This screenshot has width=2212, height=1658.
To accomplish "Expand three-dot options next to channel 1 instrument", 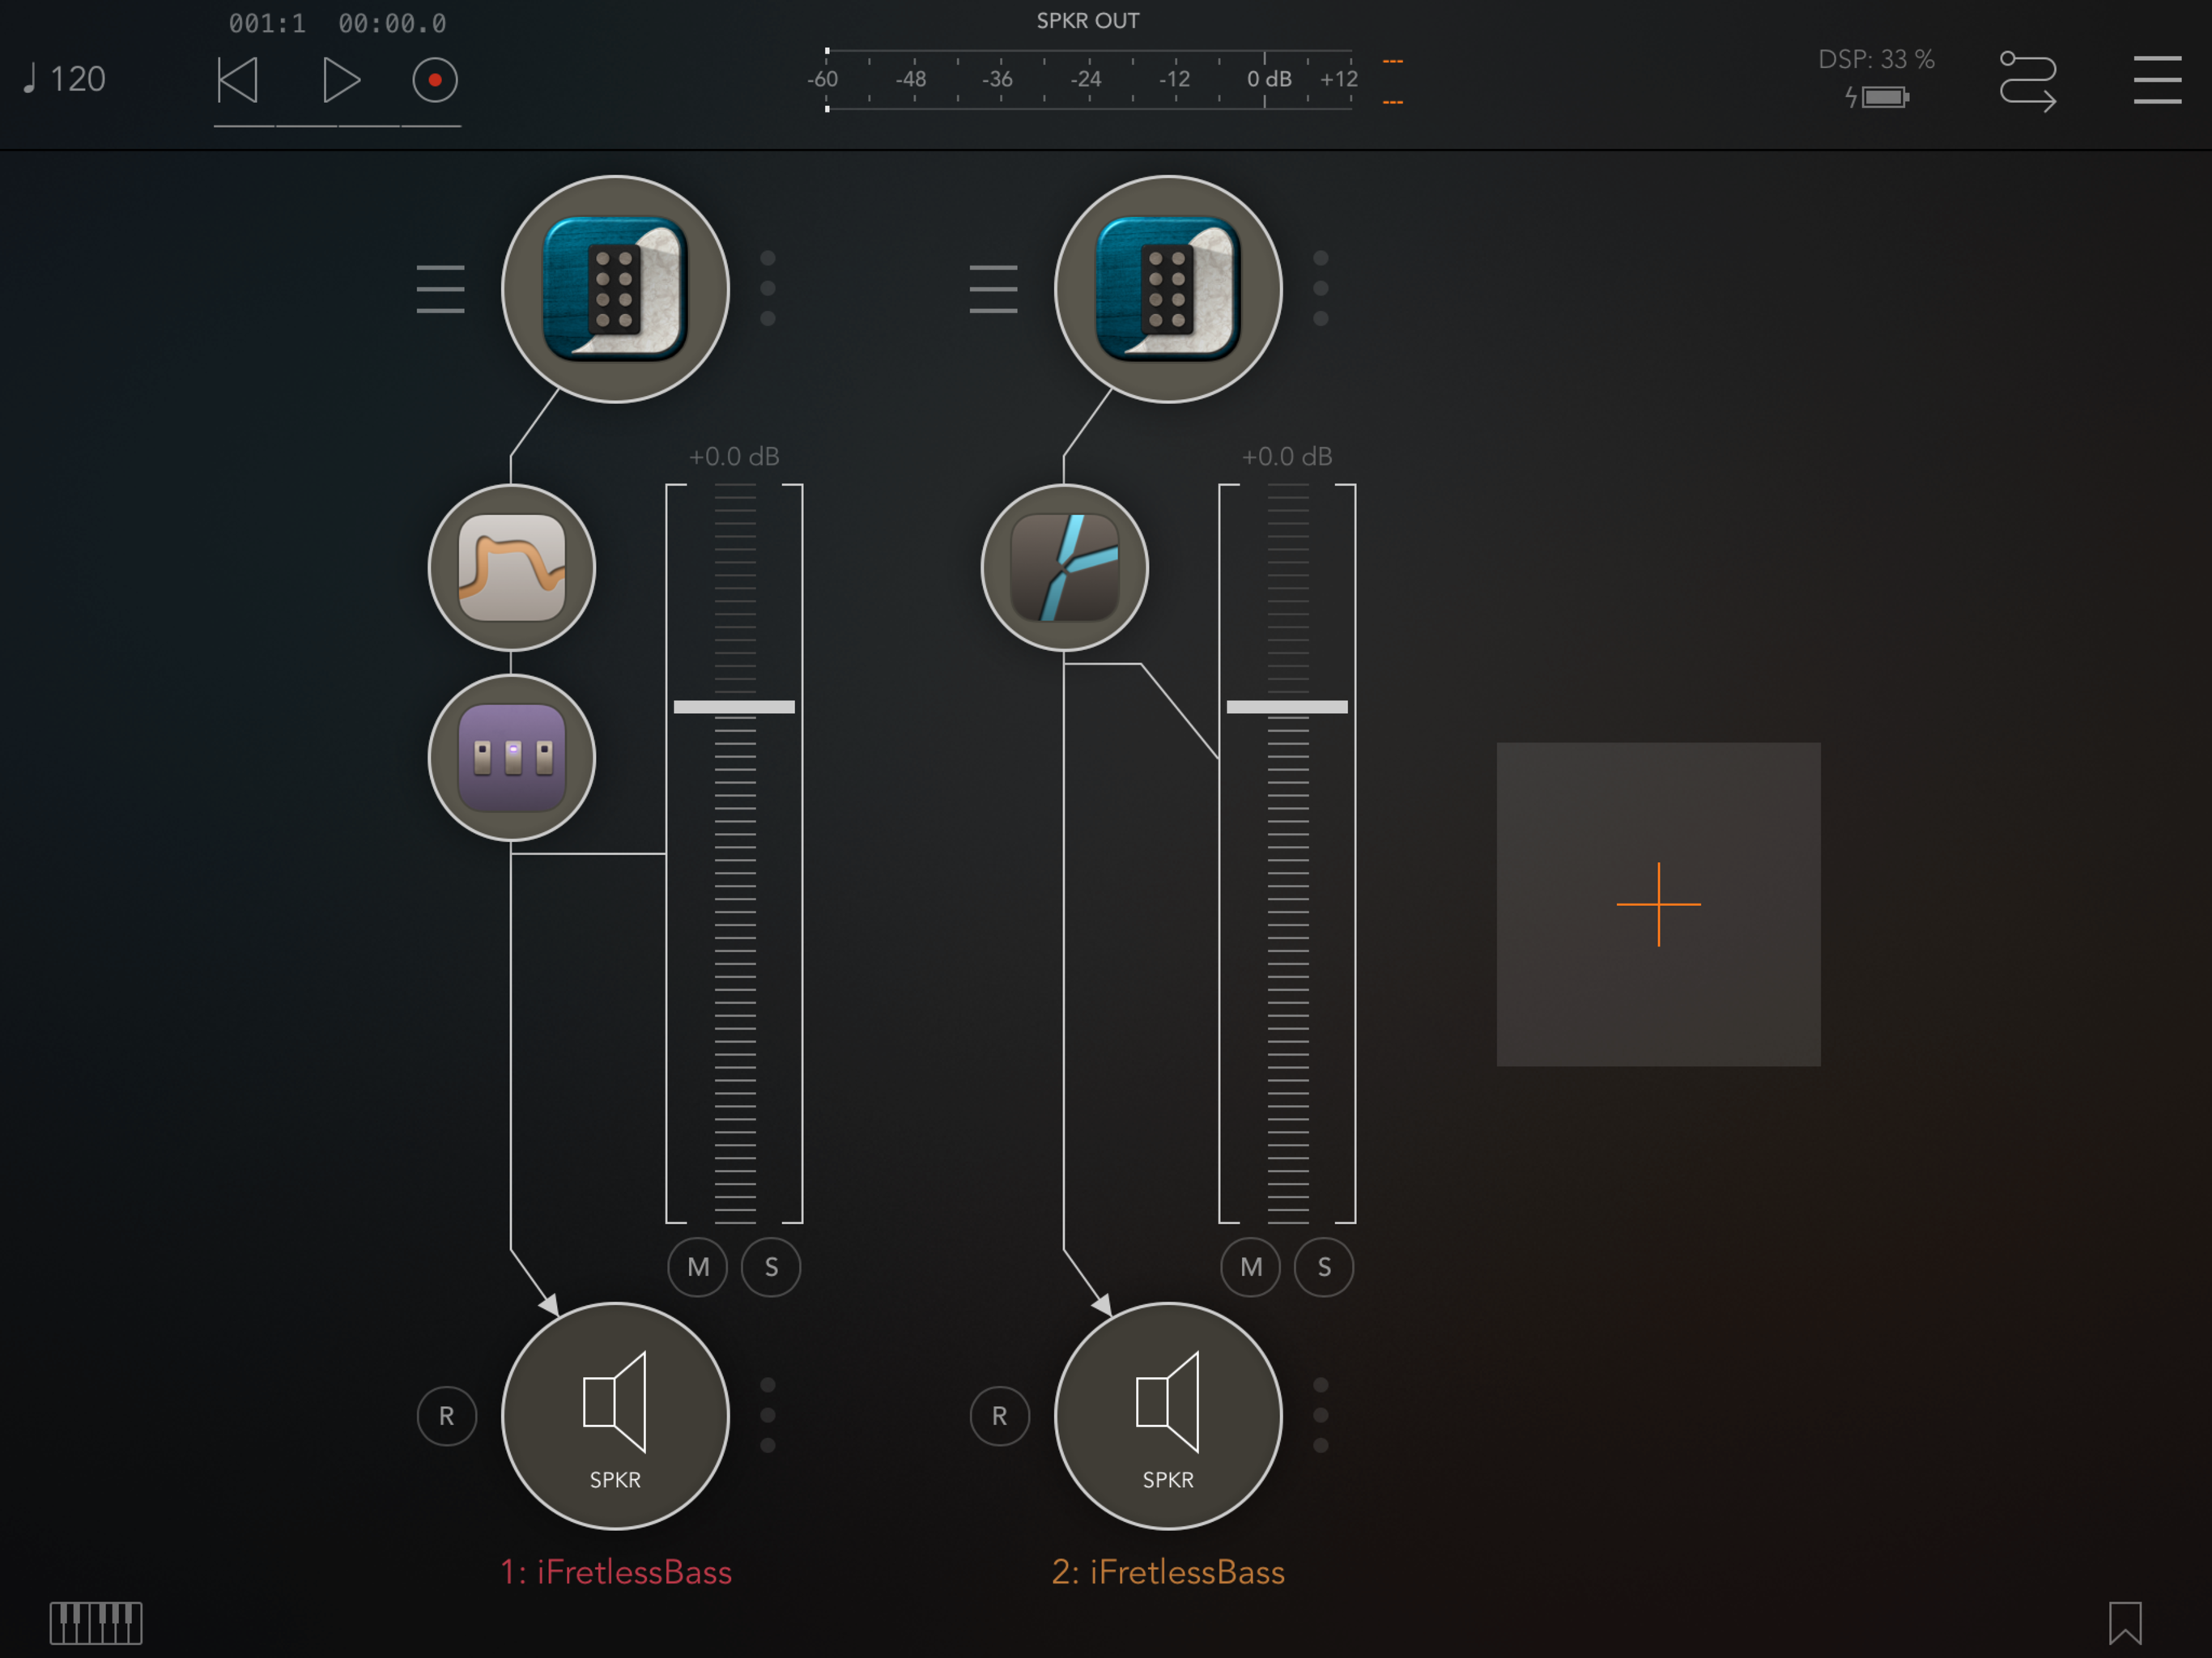I will coord(768,288).
